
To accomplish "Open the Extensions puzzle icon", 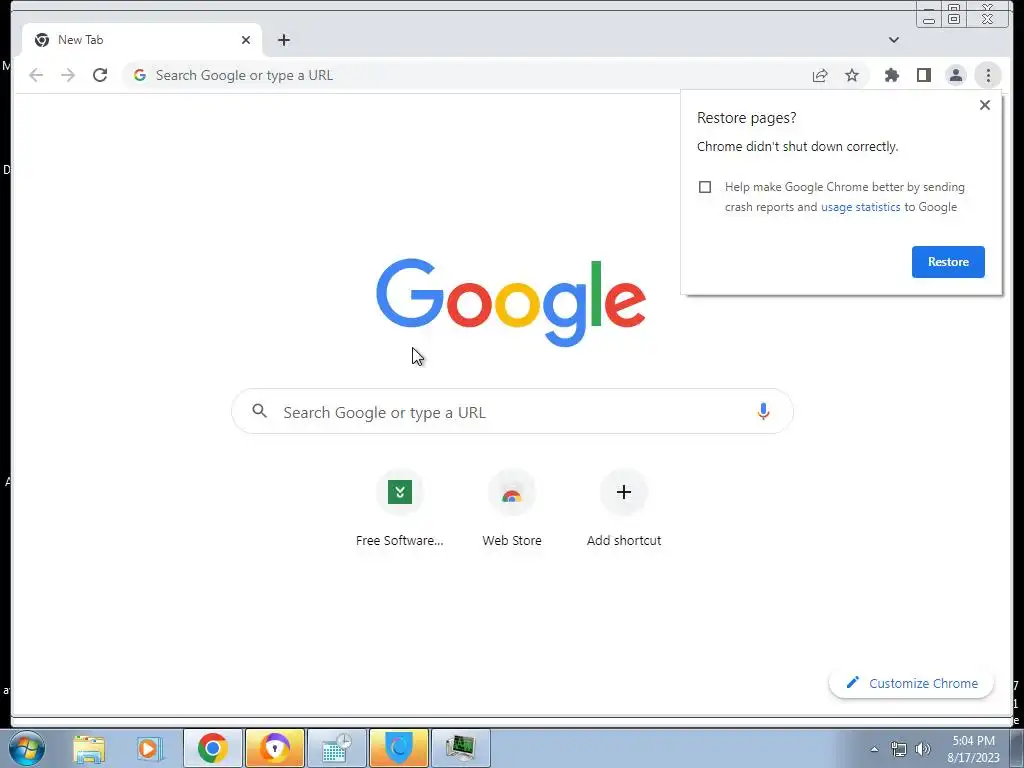I will (891, 75).
